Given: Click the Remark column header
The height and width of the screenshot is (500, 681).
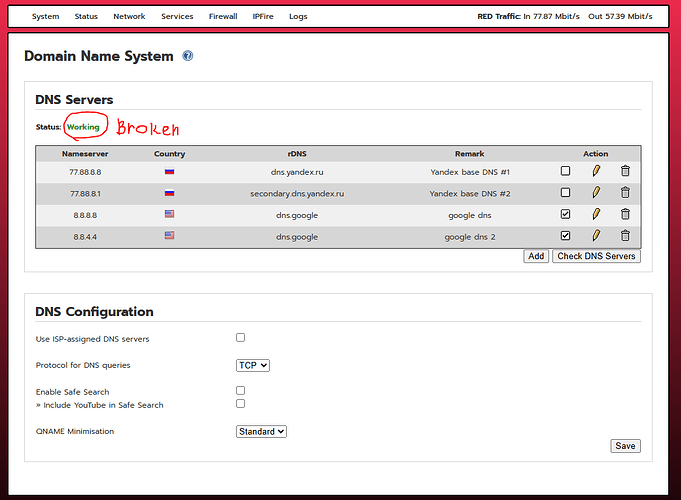Looking at the screenshot, I should click(x=469, y=154).
